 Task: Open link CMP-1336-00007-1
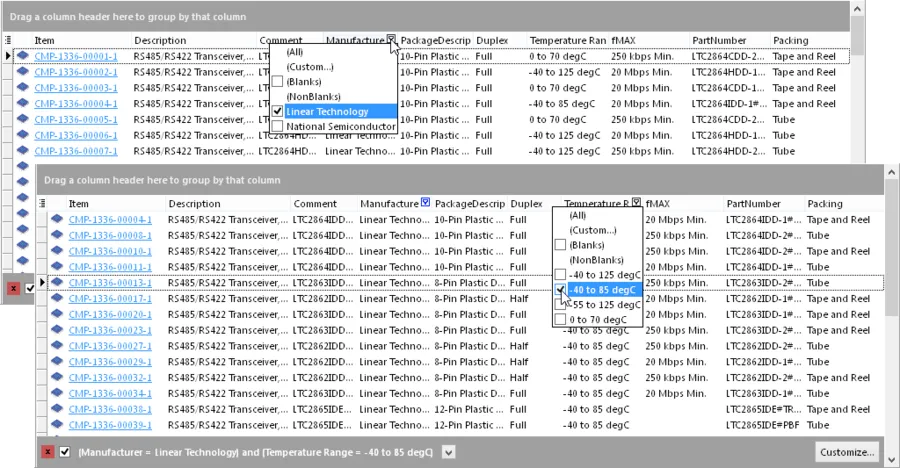76,151
